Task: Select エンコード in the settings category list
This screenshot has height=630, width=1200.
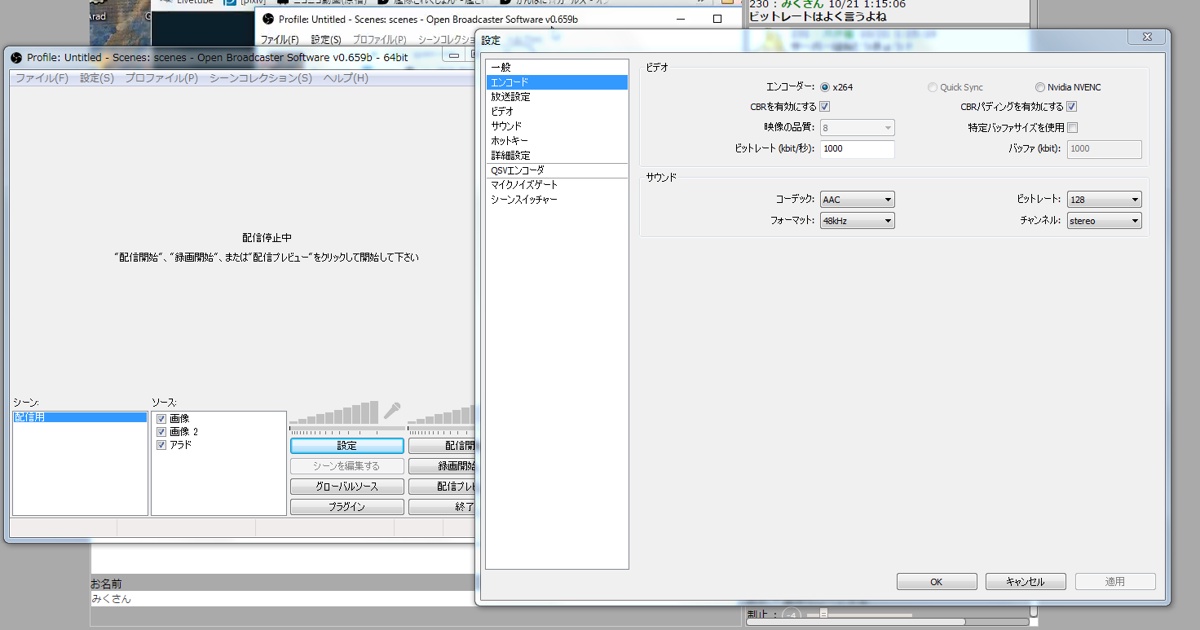Action: coord(557,82)
